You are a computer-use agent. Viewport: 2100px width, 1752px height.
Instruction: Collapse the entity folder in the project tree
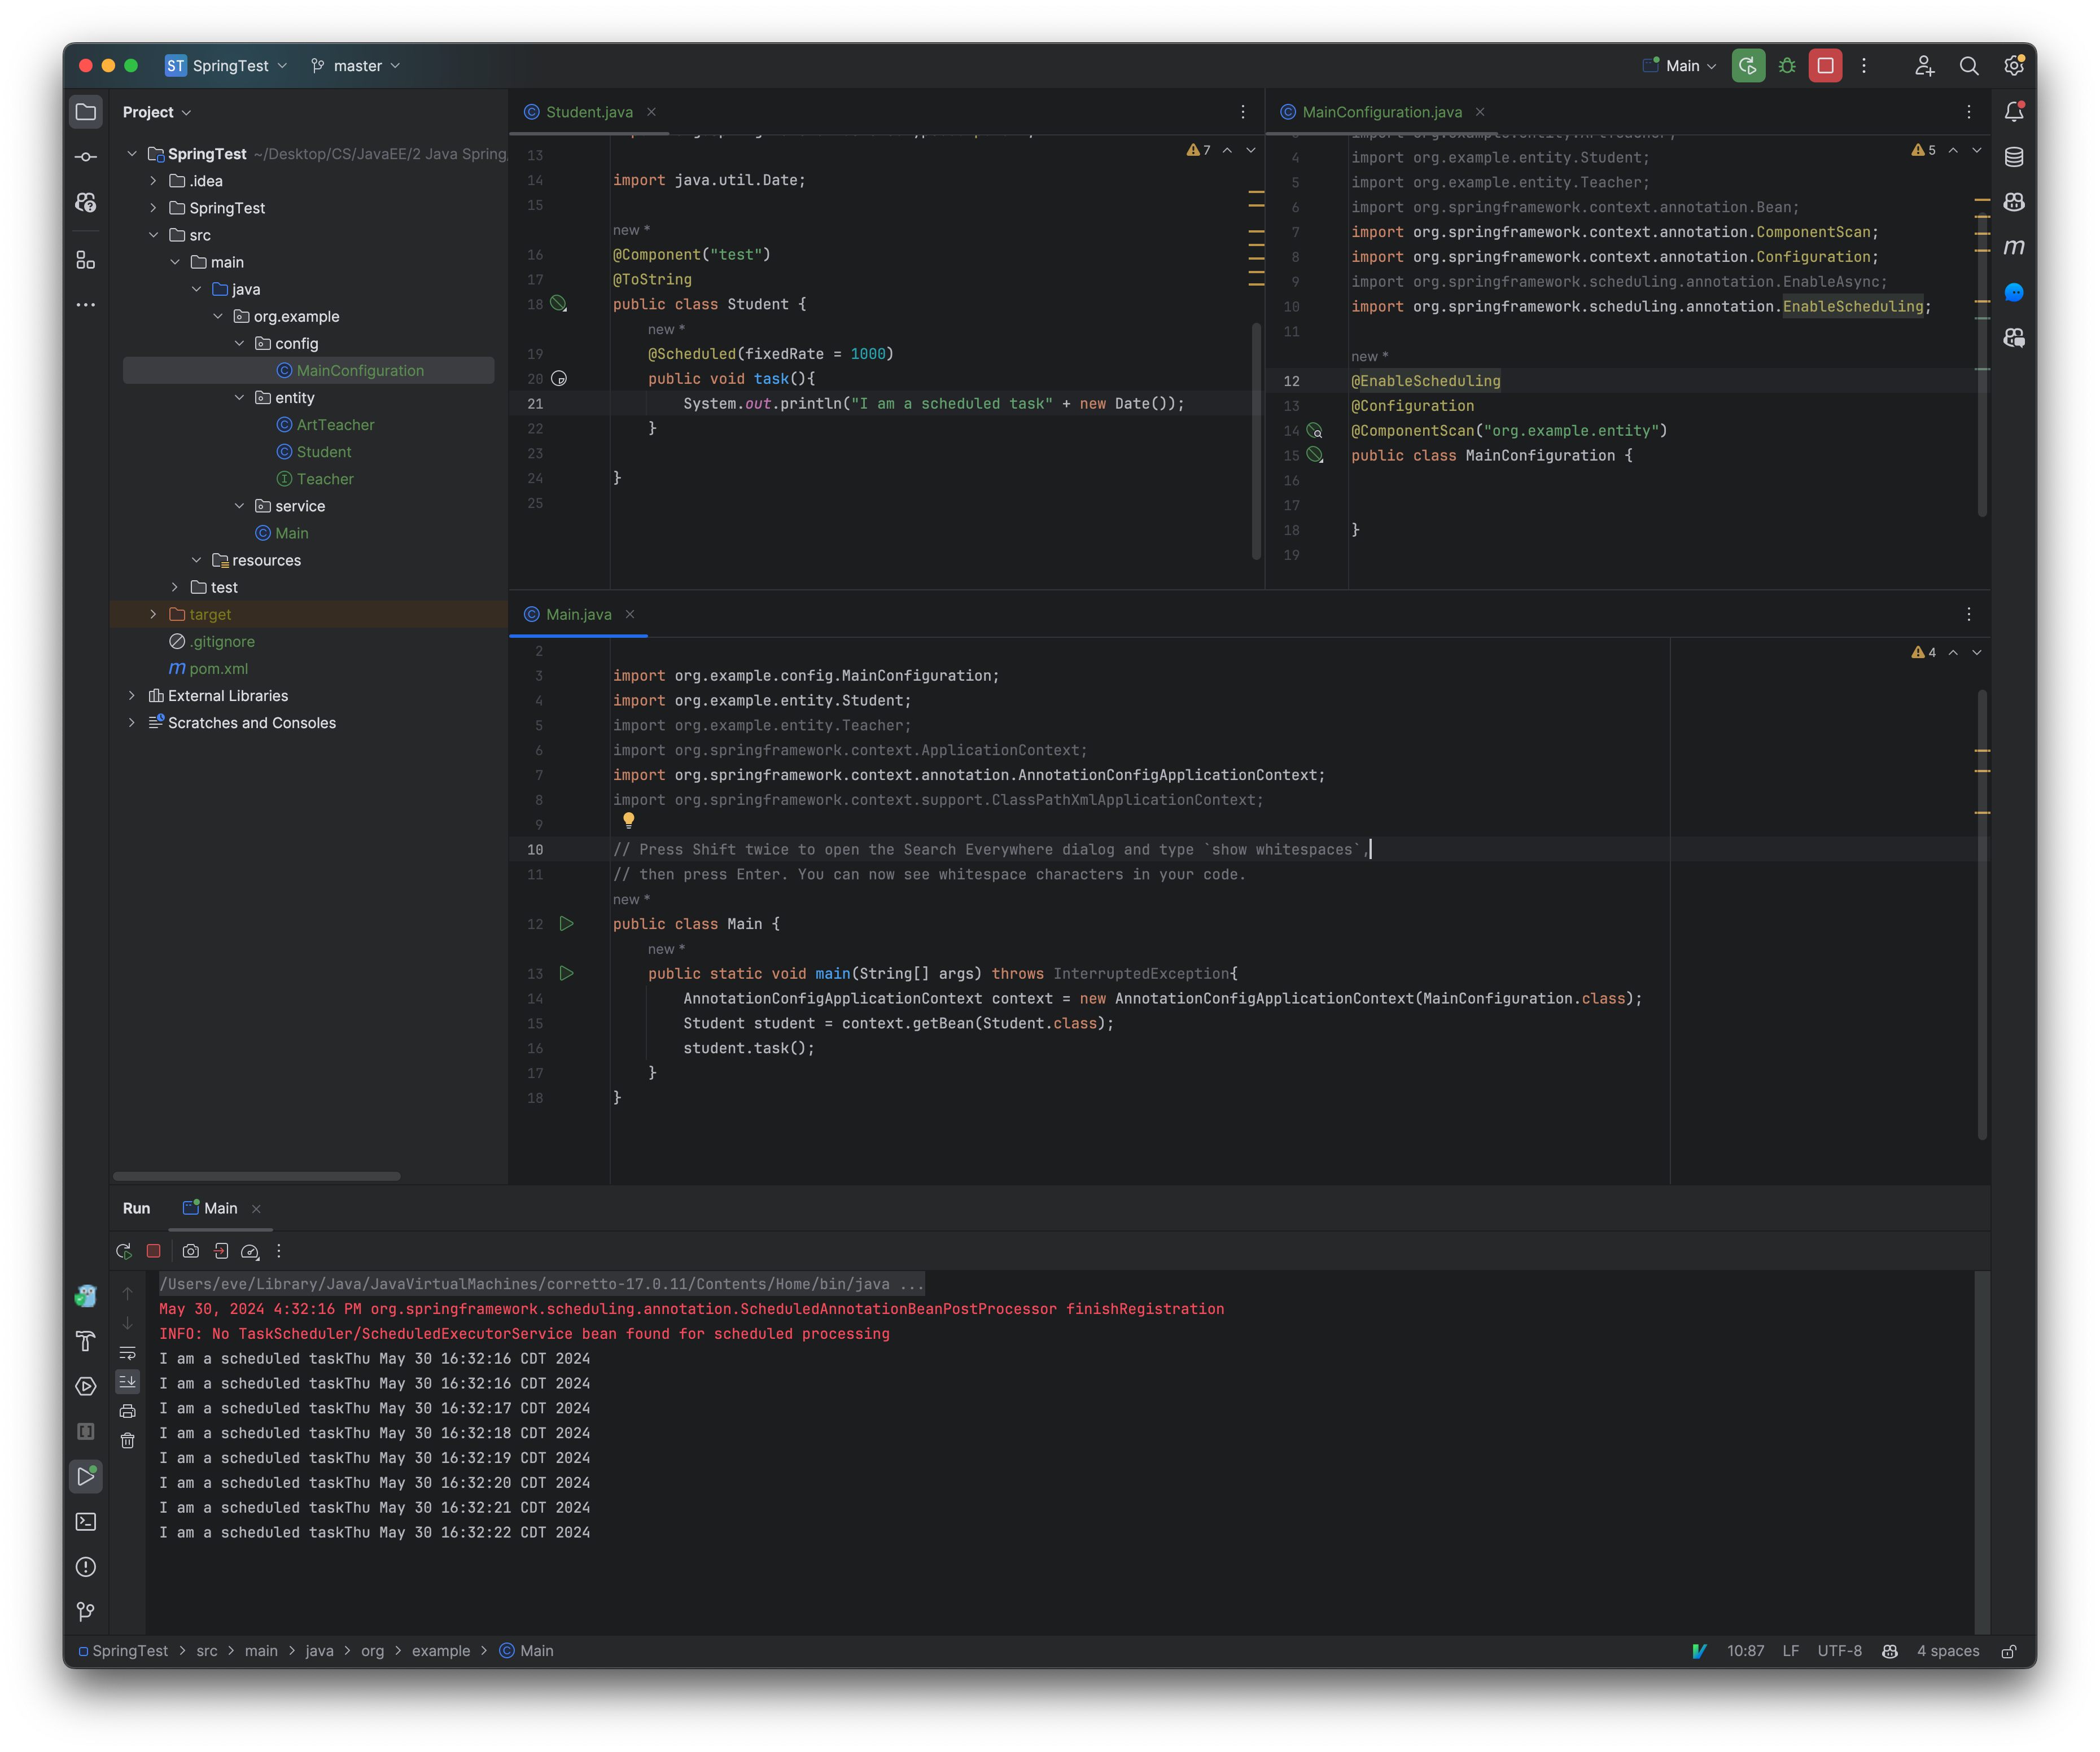[240, 397]
